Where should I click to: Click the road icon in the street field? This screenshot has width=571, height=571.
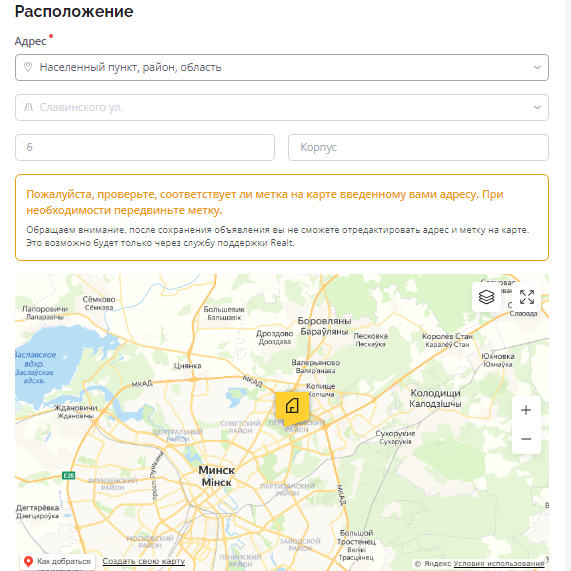[x=28, y=107]
